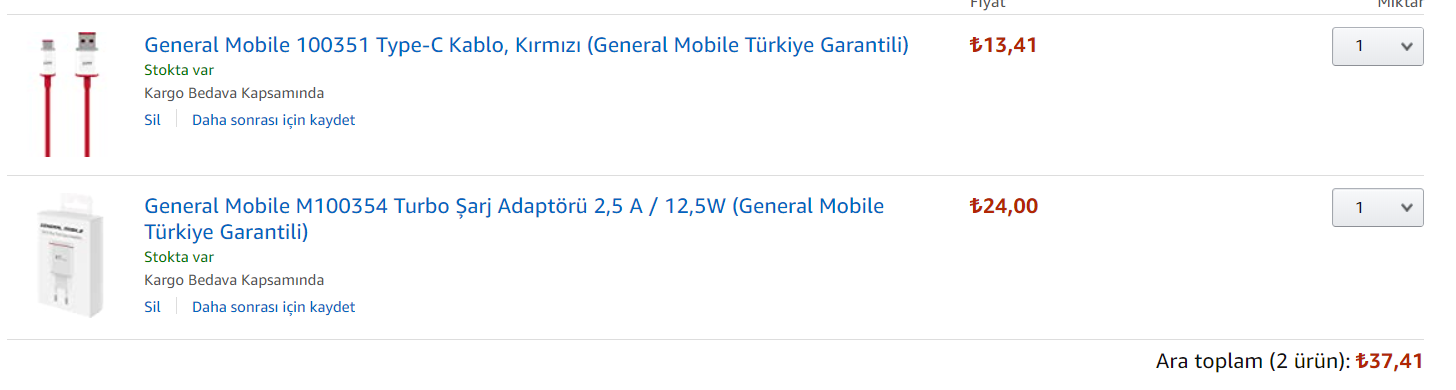
Task: Open the M100354 Turbo Şarj Adaptörü link
Action: (x=514, y=219)
